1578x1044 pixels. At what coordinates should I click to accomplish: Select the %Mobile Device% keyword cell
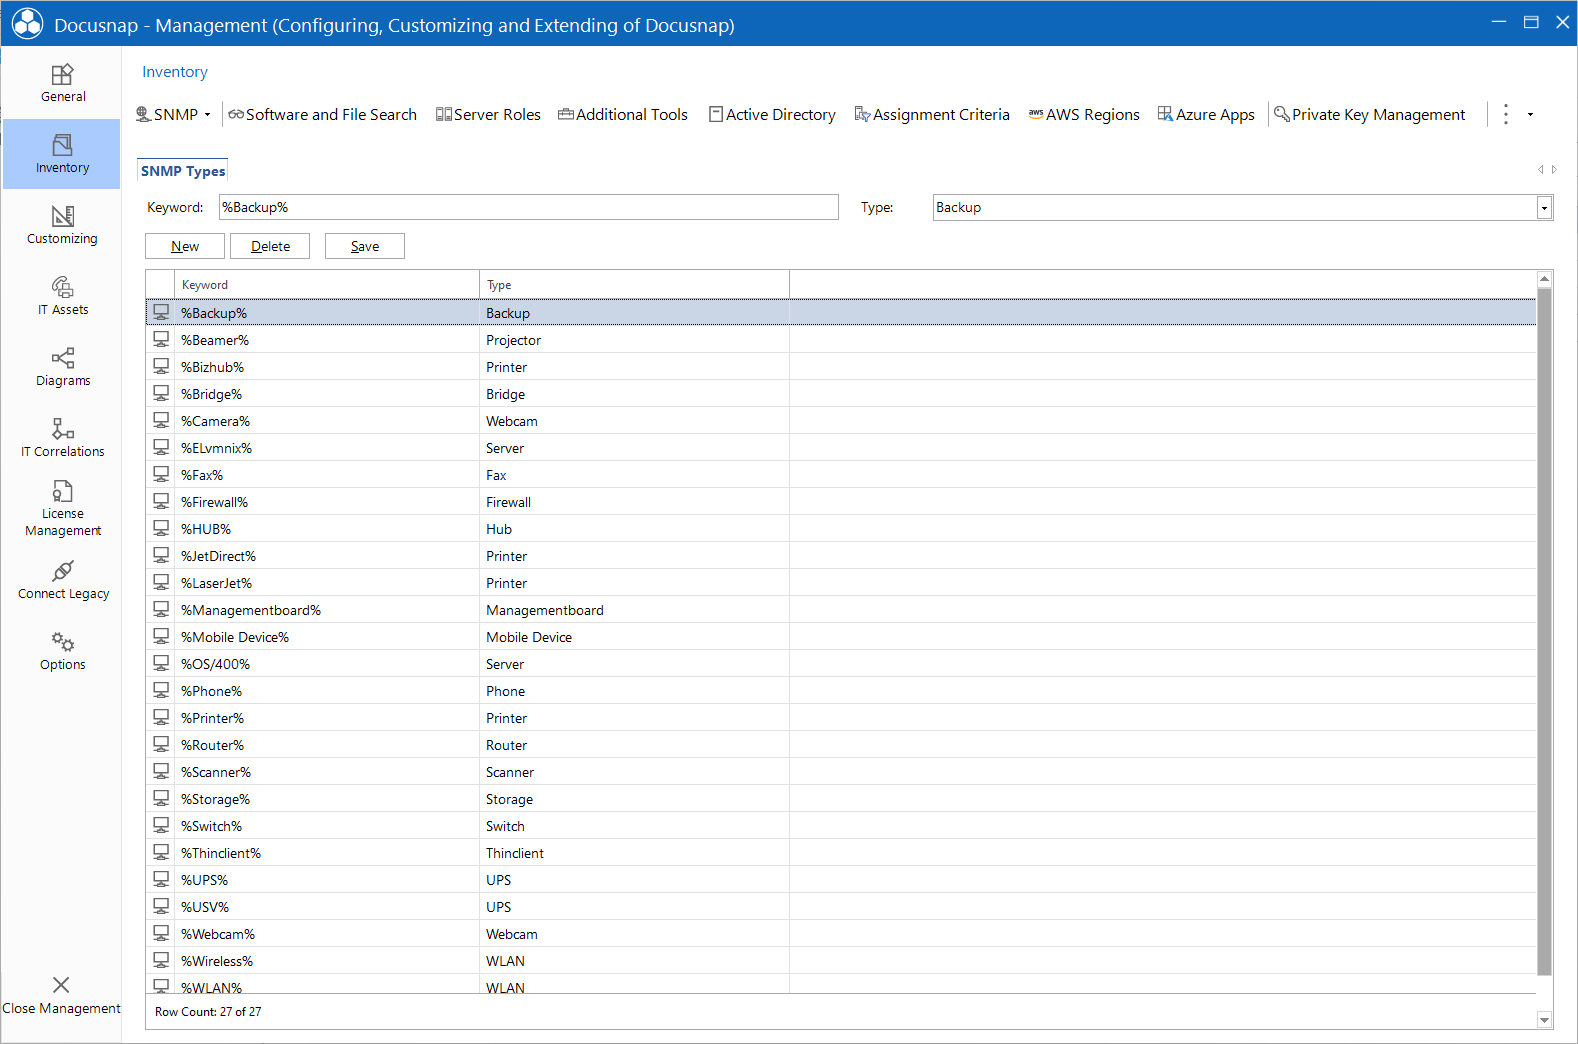click(327, 637)
